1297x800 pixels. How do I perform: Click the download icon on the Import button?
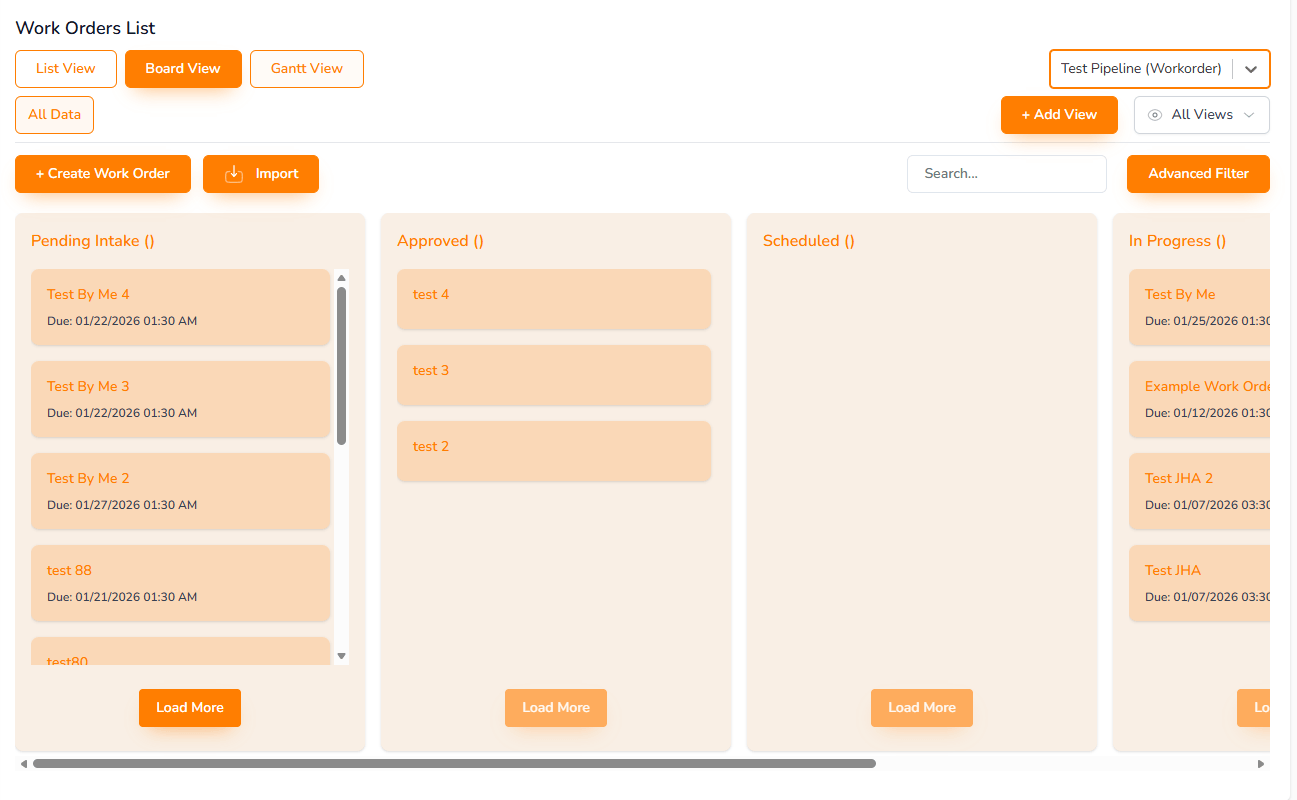pyautogui.click(x=233, y=173)
